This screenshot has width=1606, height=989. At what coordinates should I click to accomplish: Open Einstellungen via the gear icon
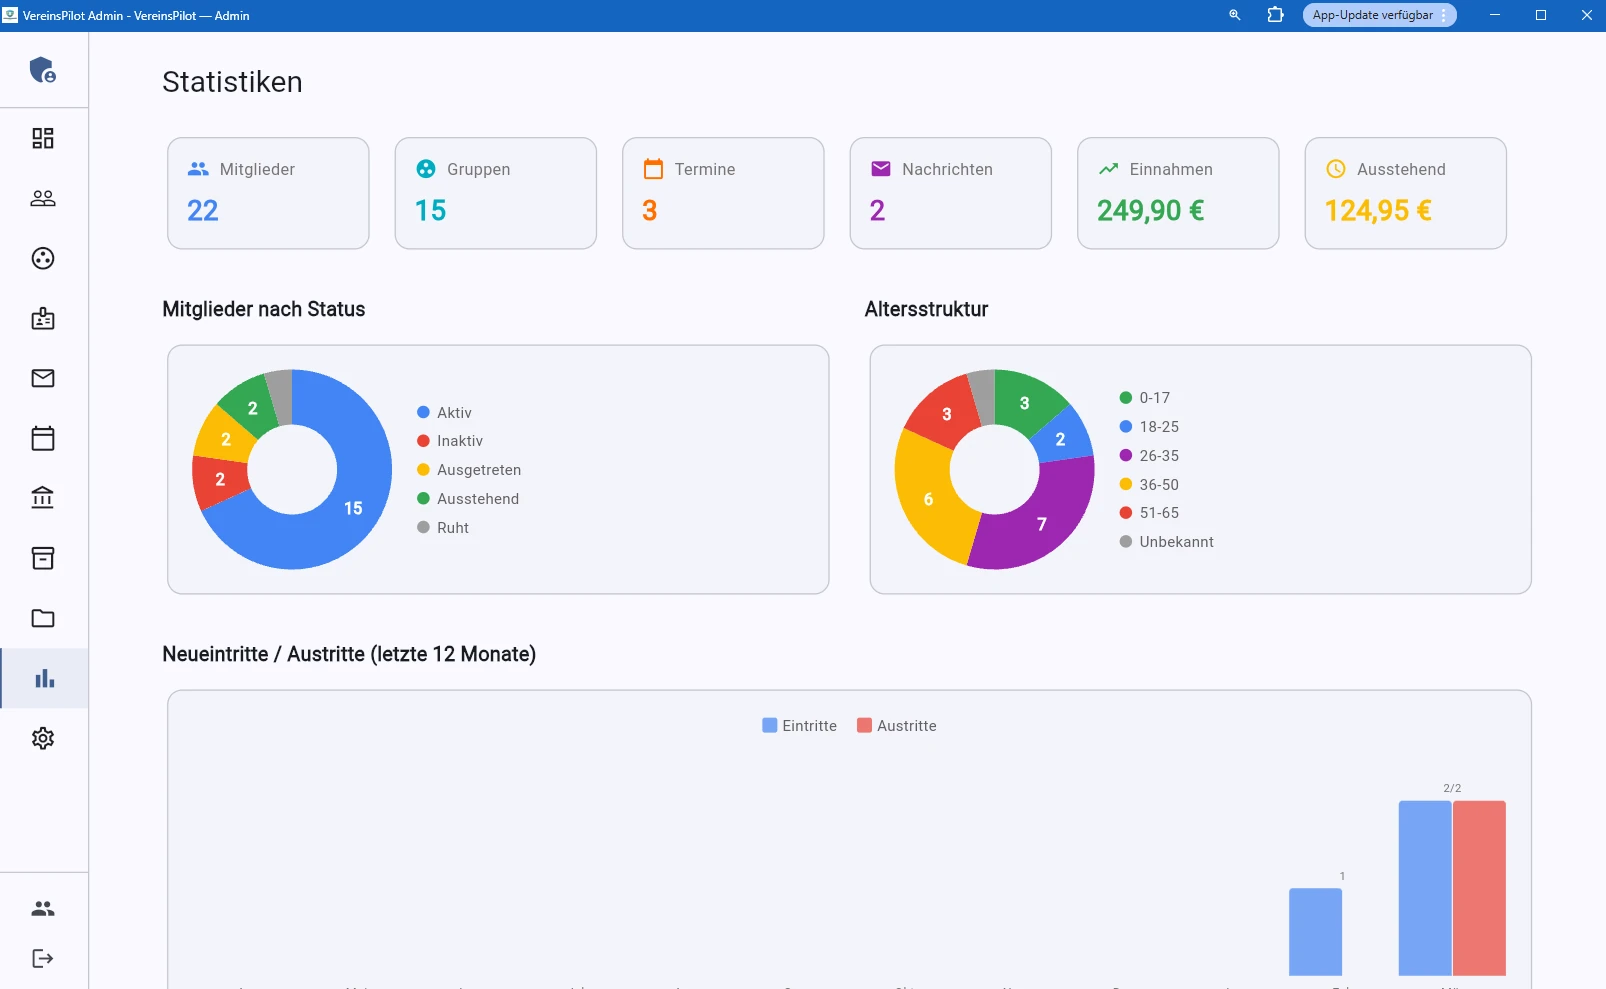[43, 738]
